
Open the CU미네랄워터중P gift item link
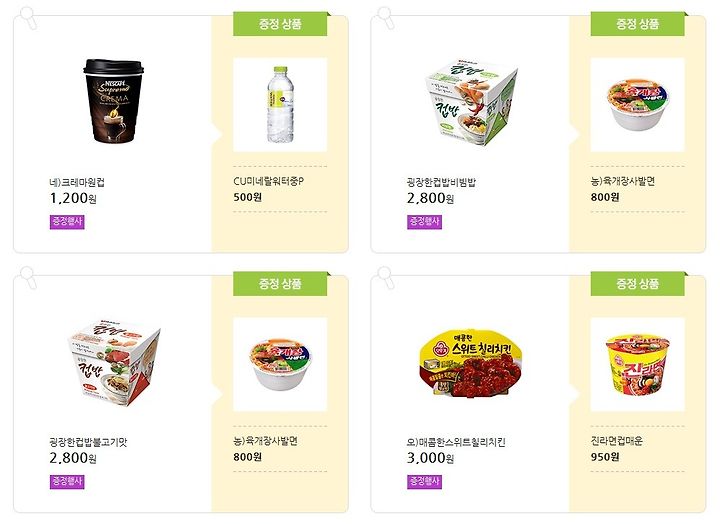269,181
